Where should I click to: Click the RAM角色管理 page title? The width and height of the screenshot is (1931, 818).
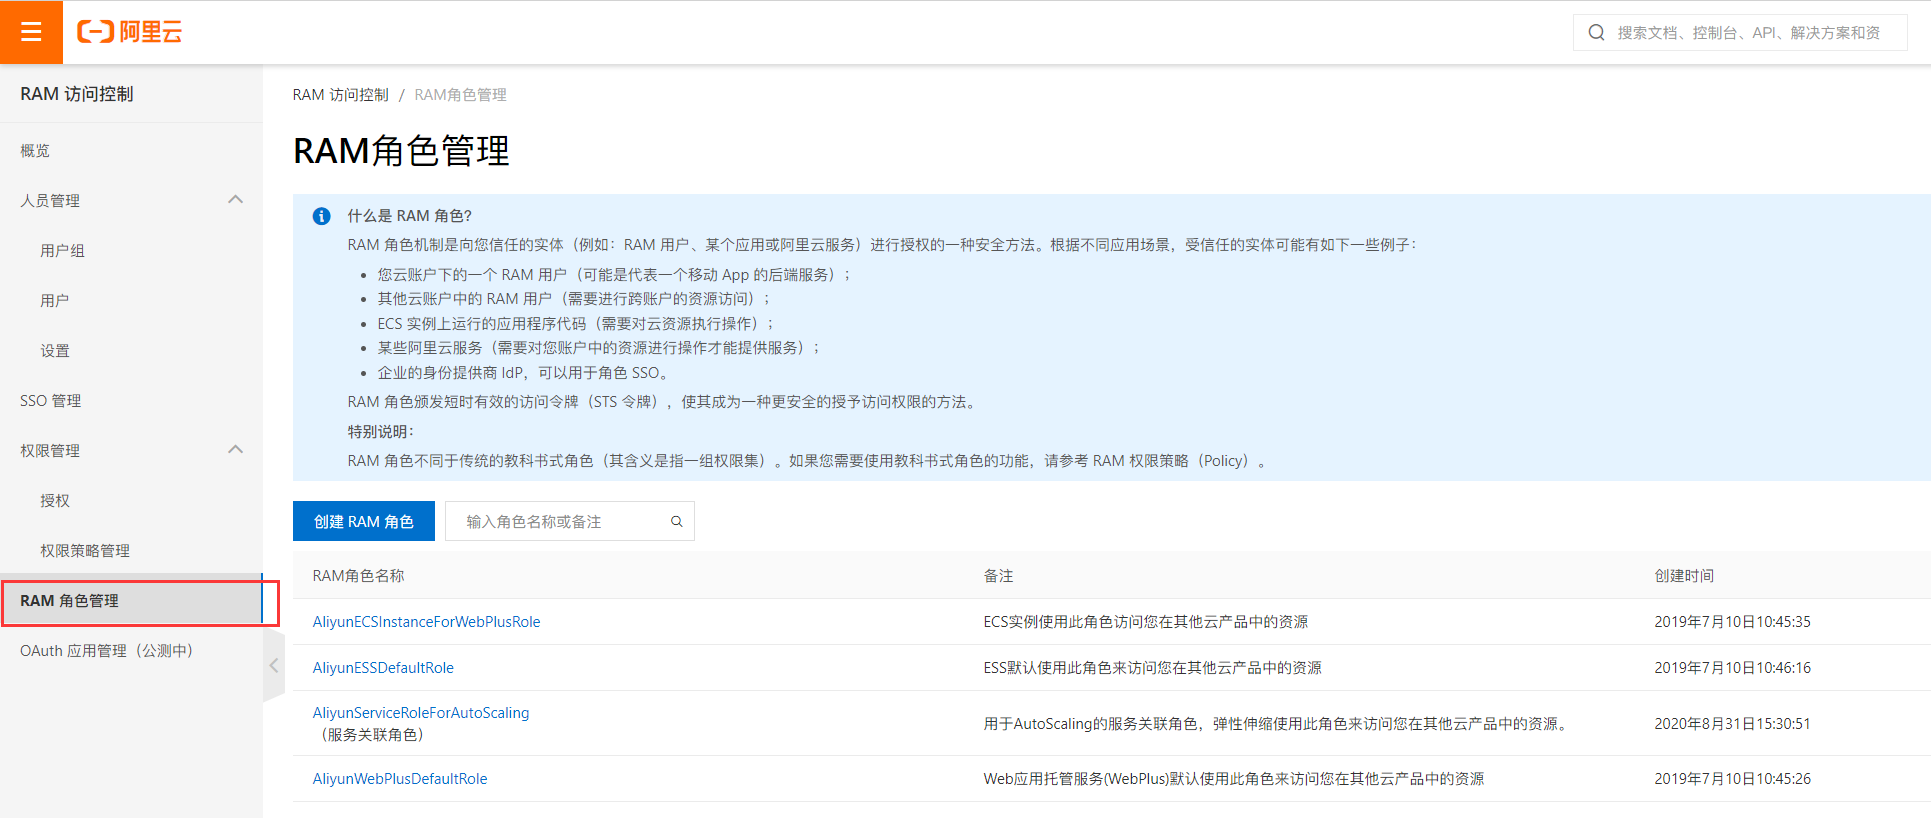click(401, 151)
